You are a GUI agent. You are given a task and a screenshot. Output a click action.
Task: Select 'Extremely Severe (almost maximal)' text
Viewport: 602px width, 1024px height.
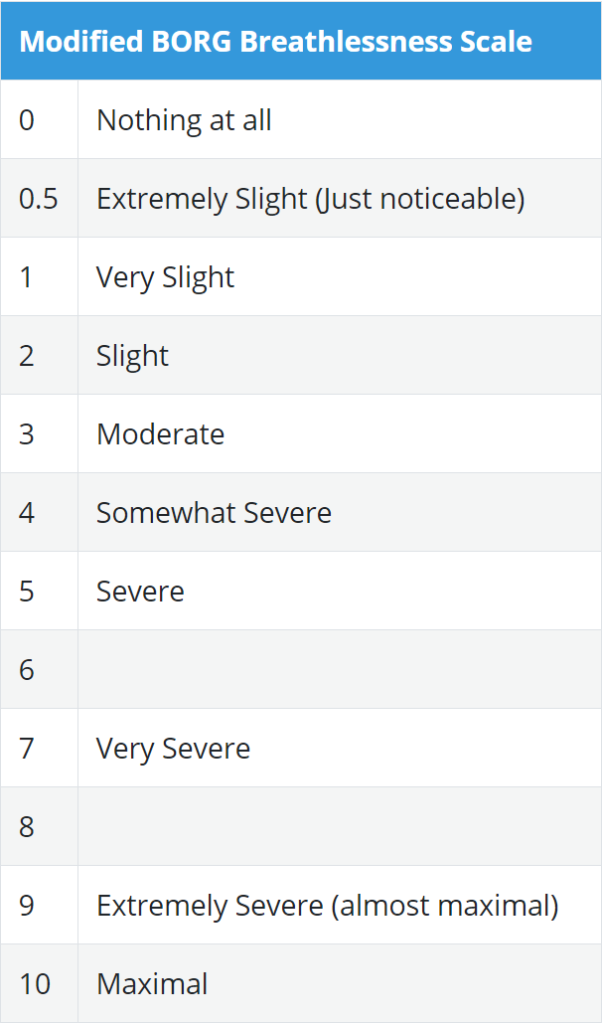[327, 905]
